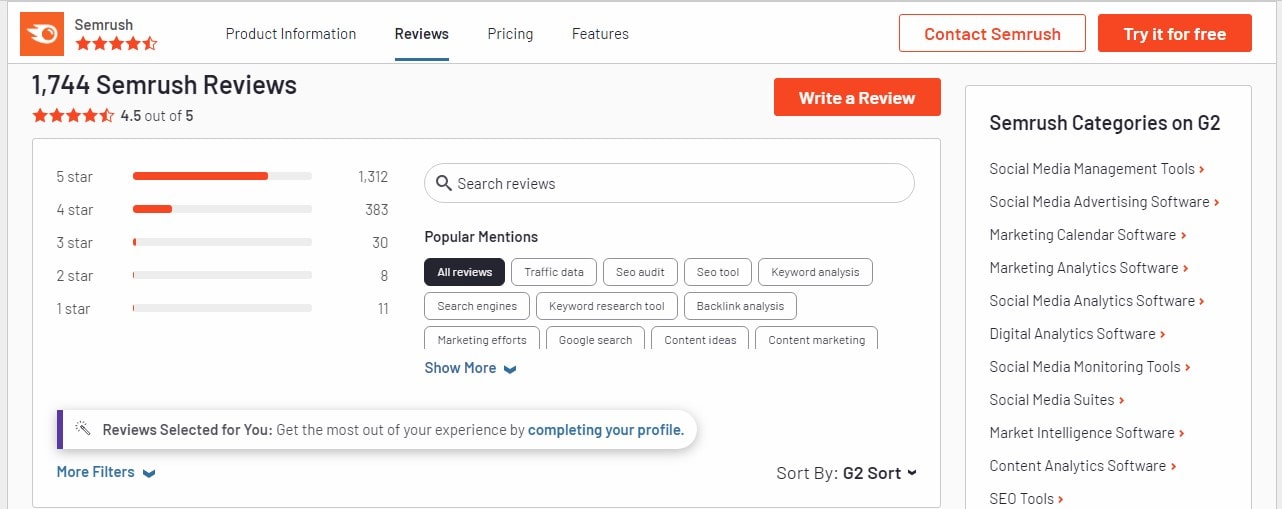Image resolution: width=1282 pixels, height=509 pixels.
Task: Toggle the Content ideas mention chip
Action: pyautogui.click(x=700, y=338)
